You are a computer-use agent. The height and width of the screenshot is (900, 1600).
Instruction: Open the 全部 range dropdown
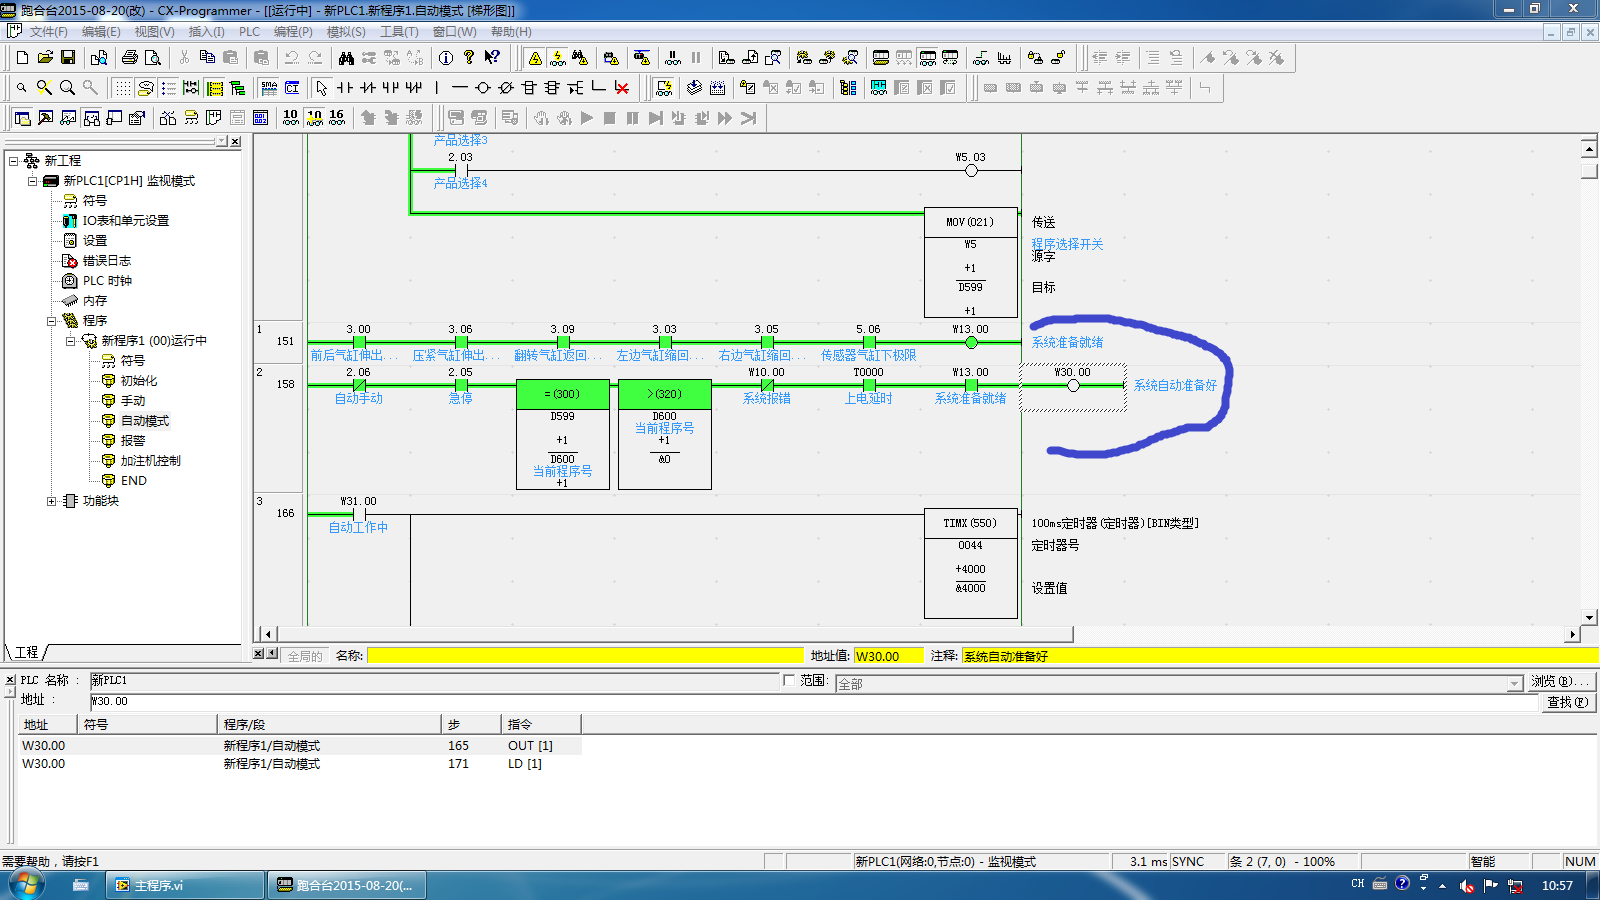1514,684
